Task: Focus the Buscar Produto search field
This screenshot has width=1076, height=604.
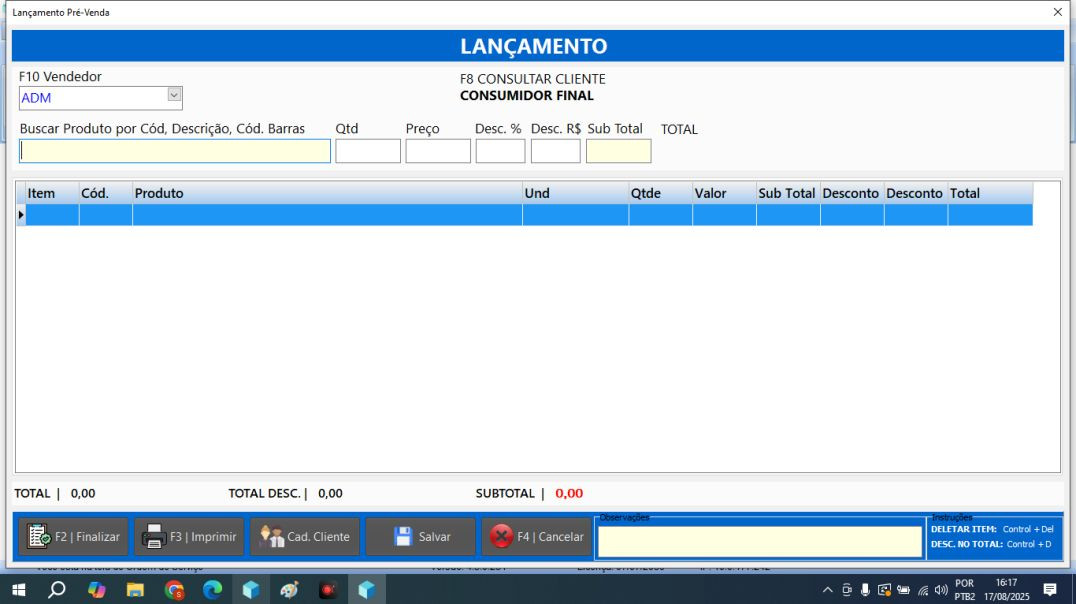Action: pos(175,151)
